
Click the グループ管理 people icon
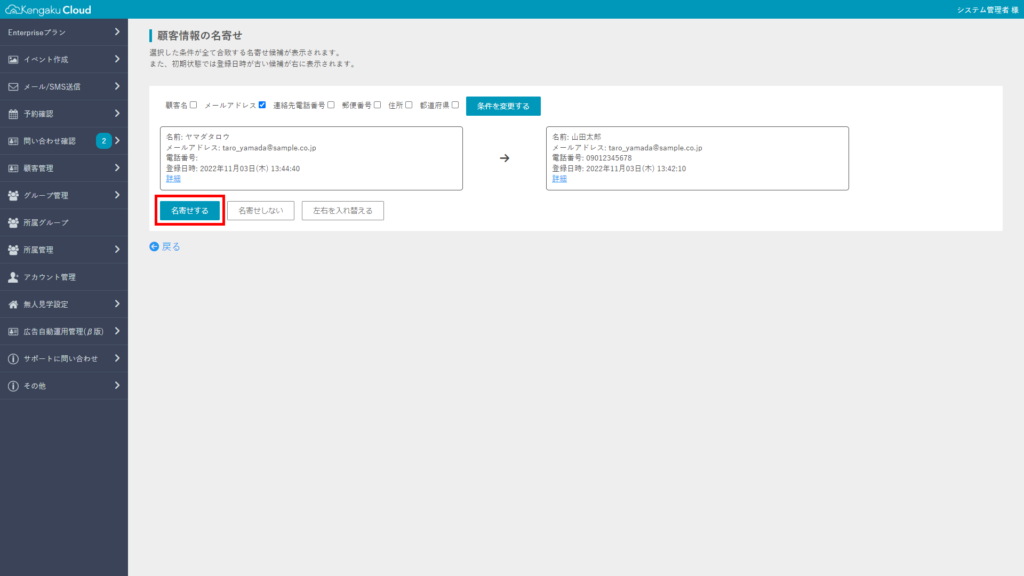coord(13,195)
